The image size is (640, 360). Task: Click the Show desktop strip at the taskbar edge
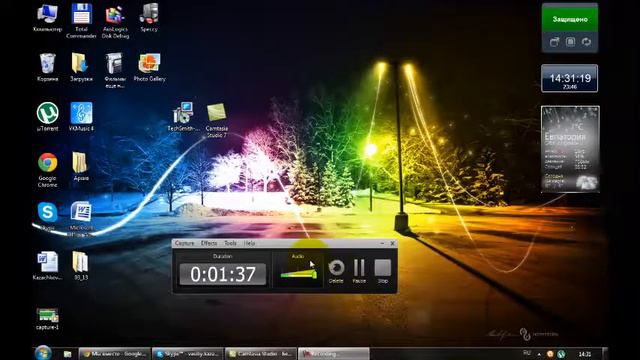click(x=605, y=353)
